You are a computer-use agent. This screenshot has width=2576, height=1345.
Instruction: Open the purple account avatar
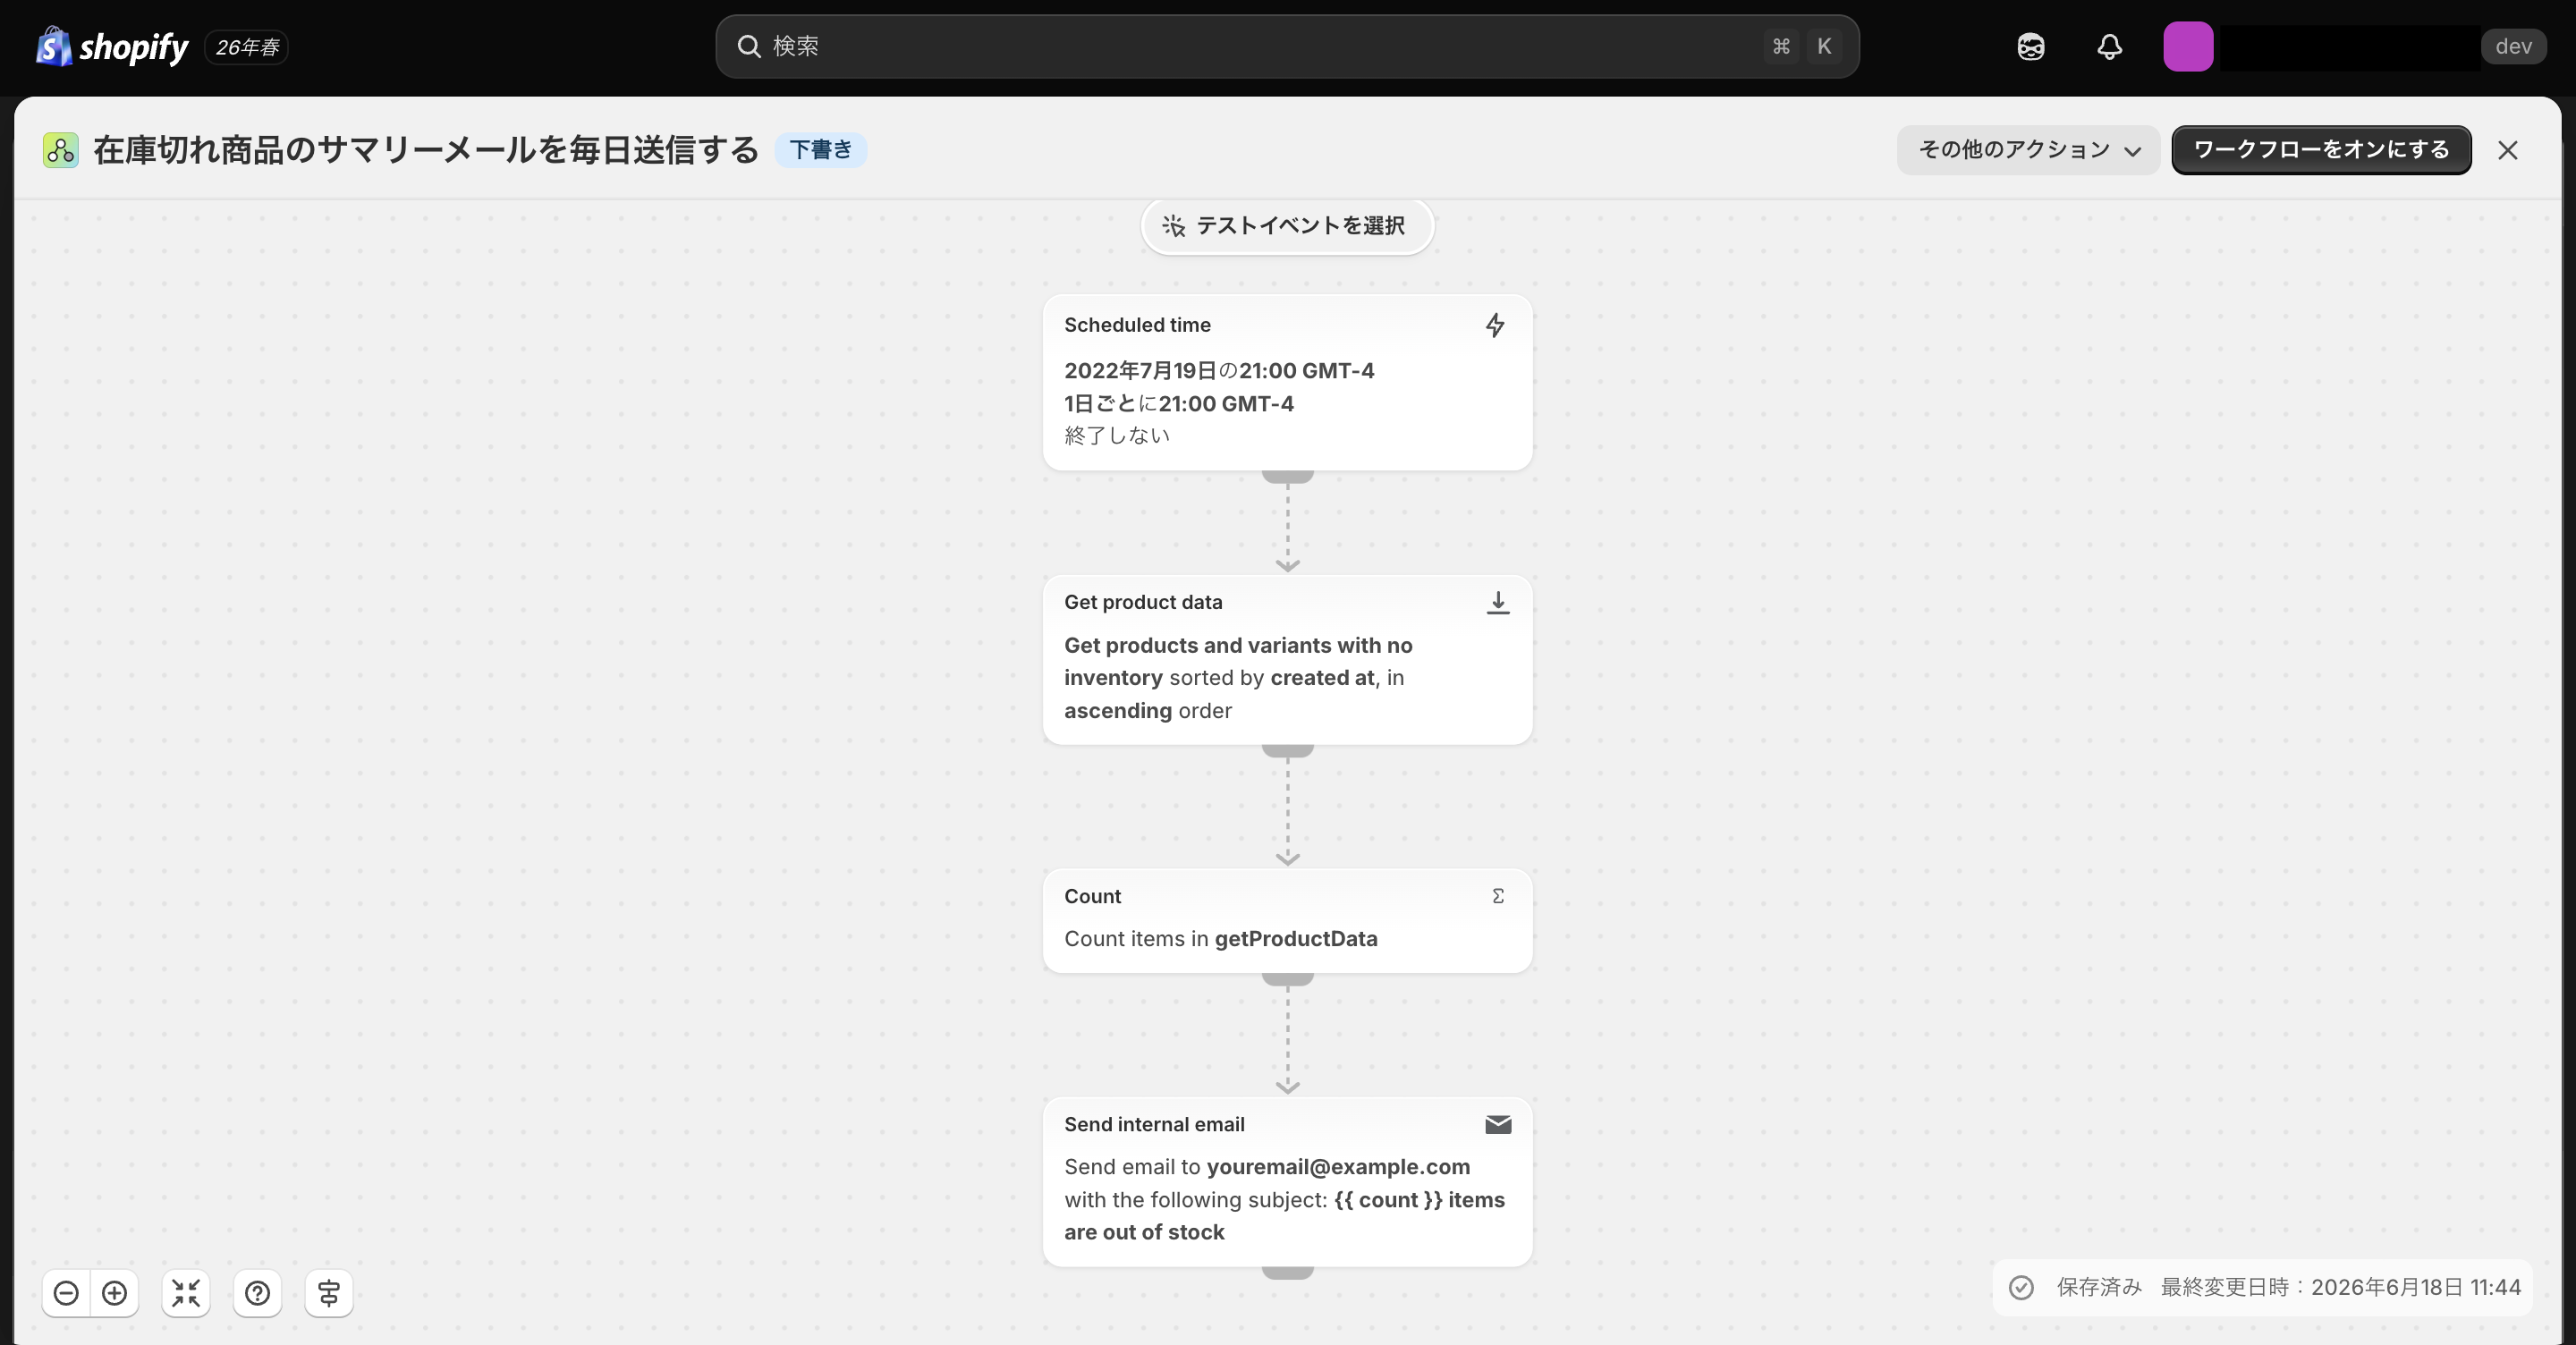point(2188,46)
